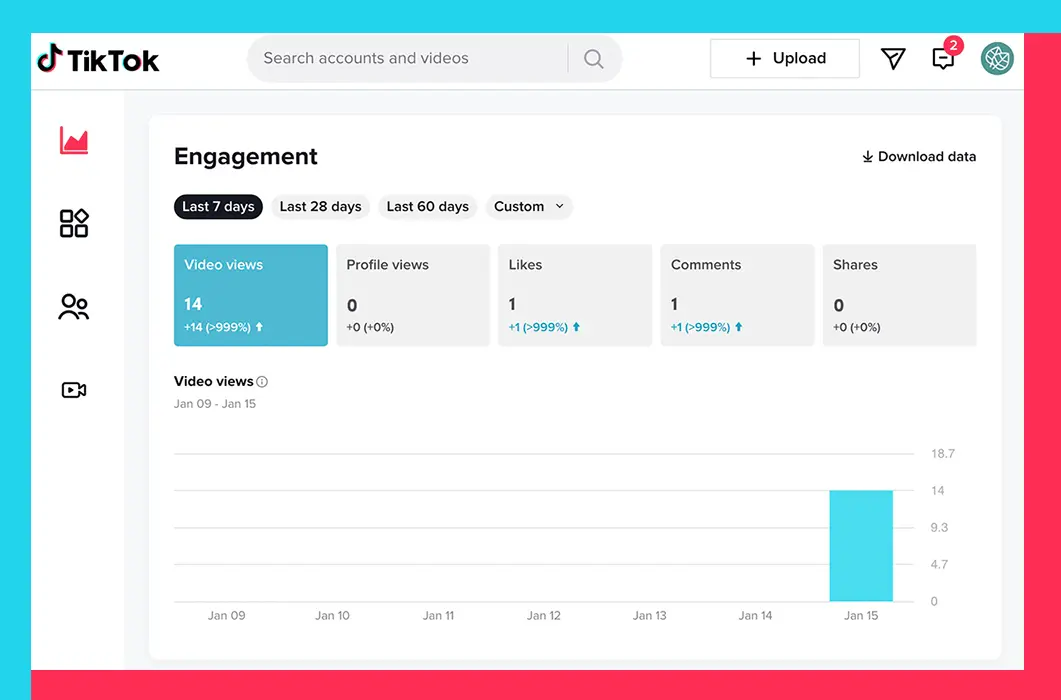Viewport: 1061px width, 700px height.
Task: Expand the Custom date range dropdown
Action: click(529, 207)
